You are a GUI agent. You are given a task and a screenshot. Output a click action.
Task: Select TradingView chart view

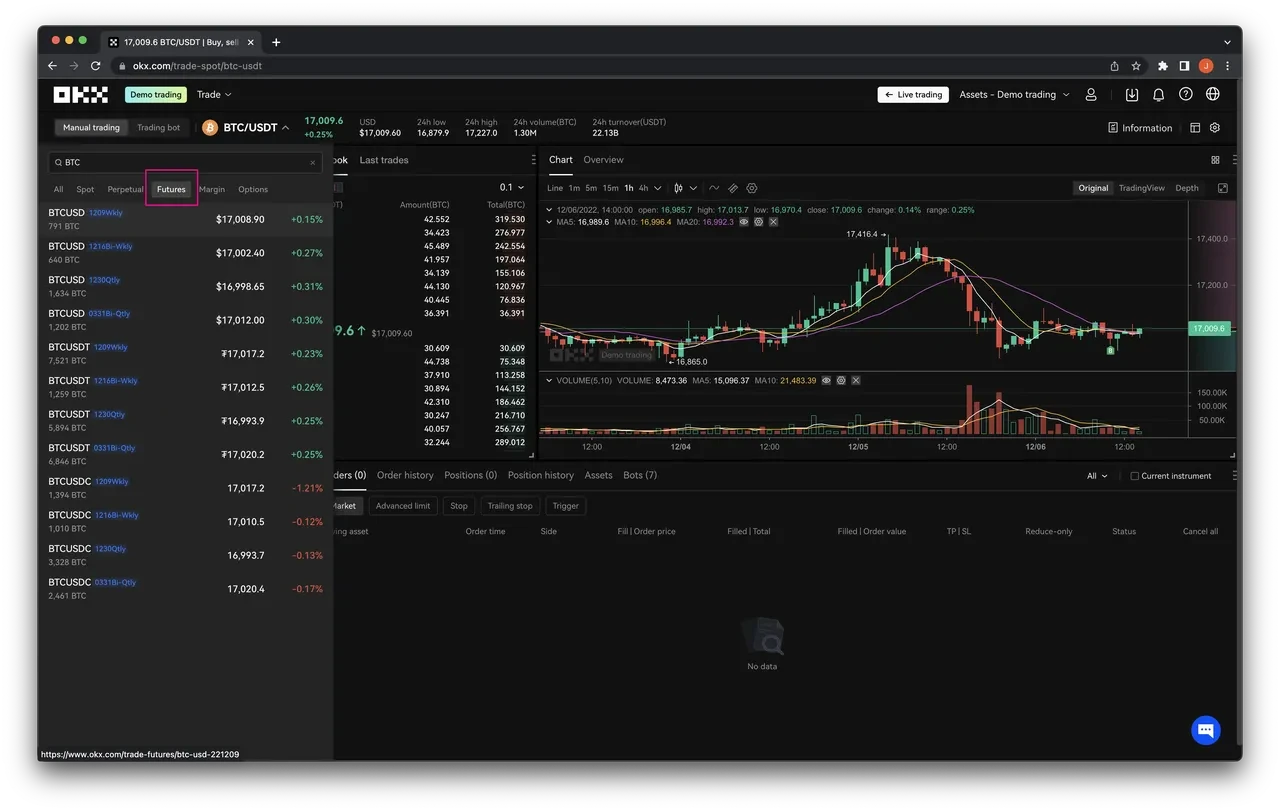click(x=1142, y=188)
